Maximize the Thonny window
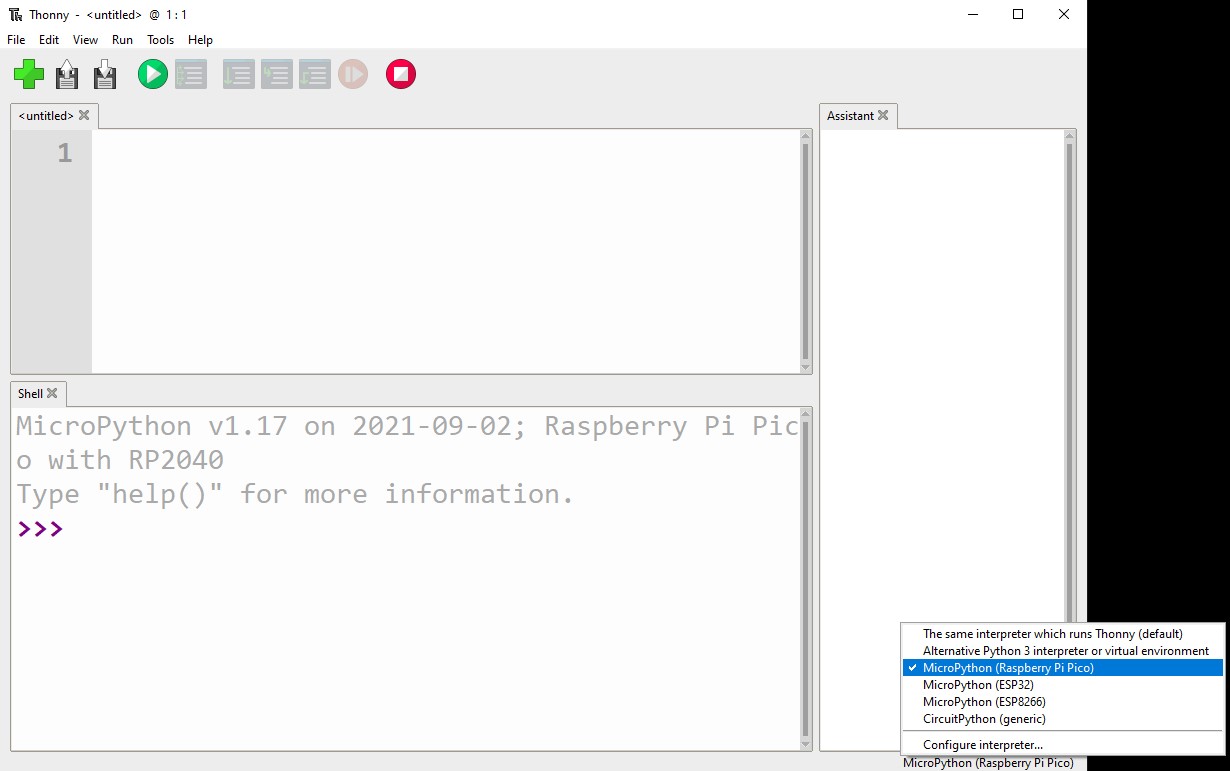The width and height of the screenshot is (1230, 771). tap(1018, 15)
